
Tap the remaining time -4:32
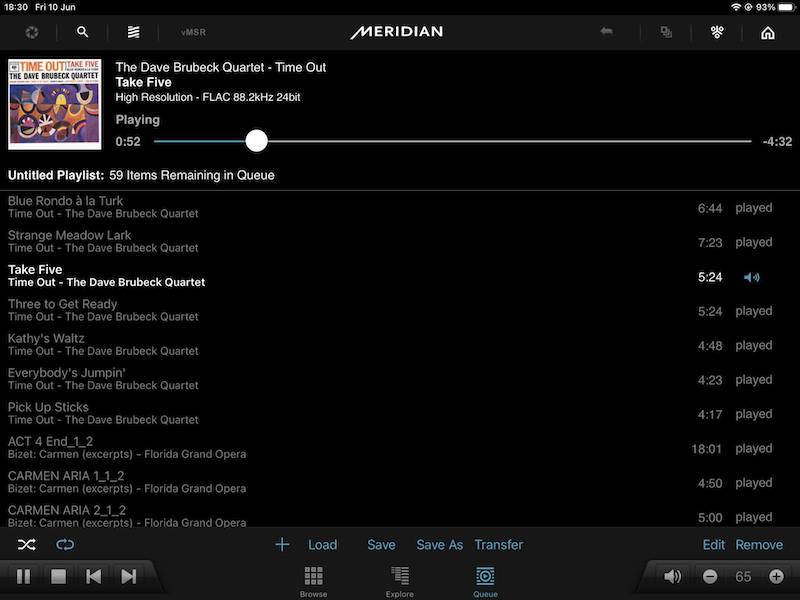click(x=777, y=141)
